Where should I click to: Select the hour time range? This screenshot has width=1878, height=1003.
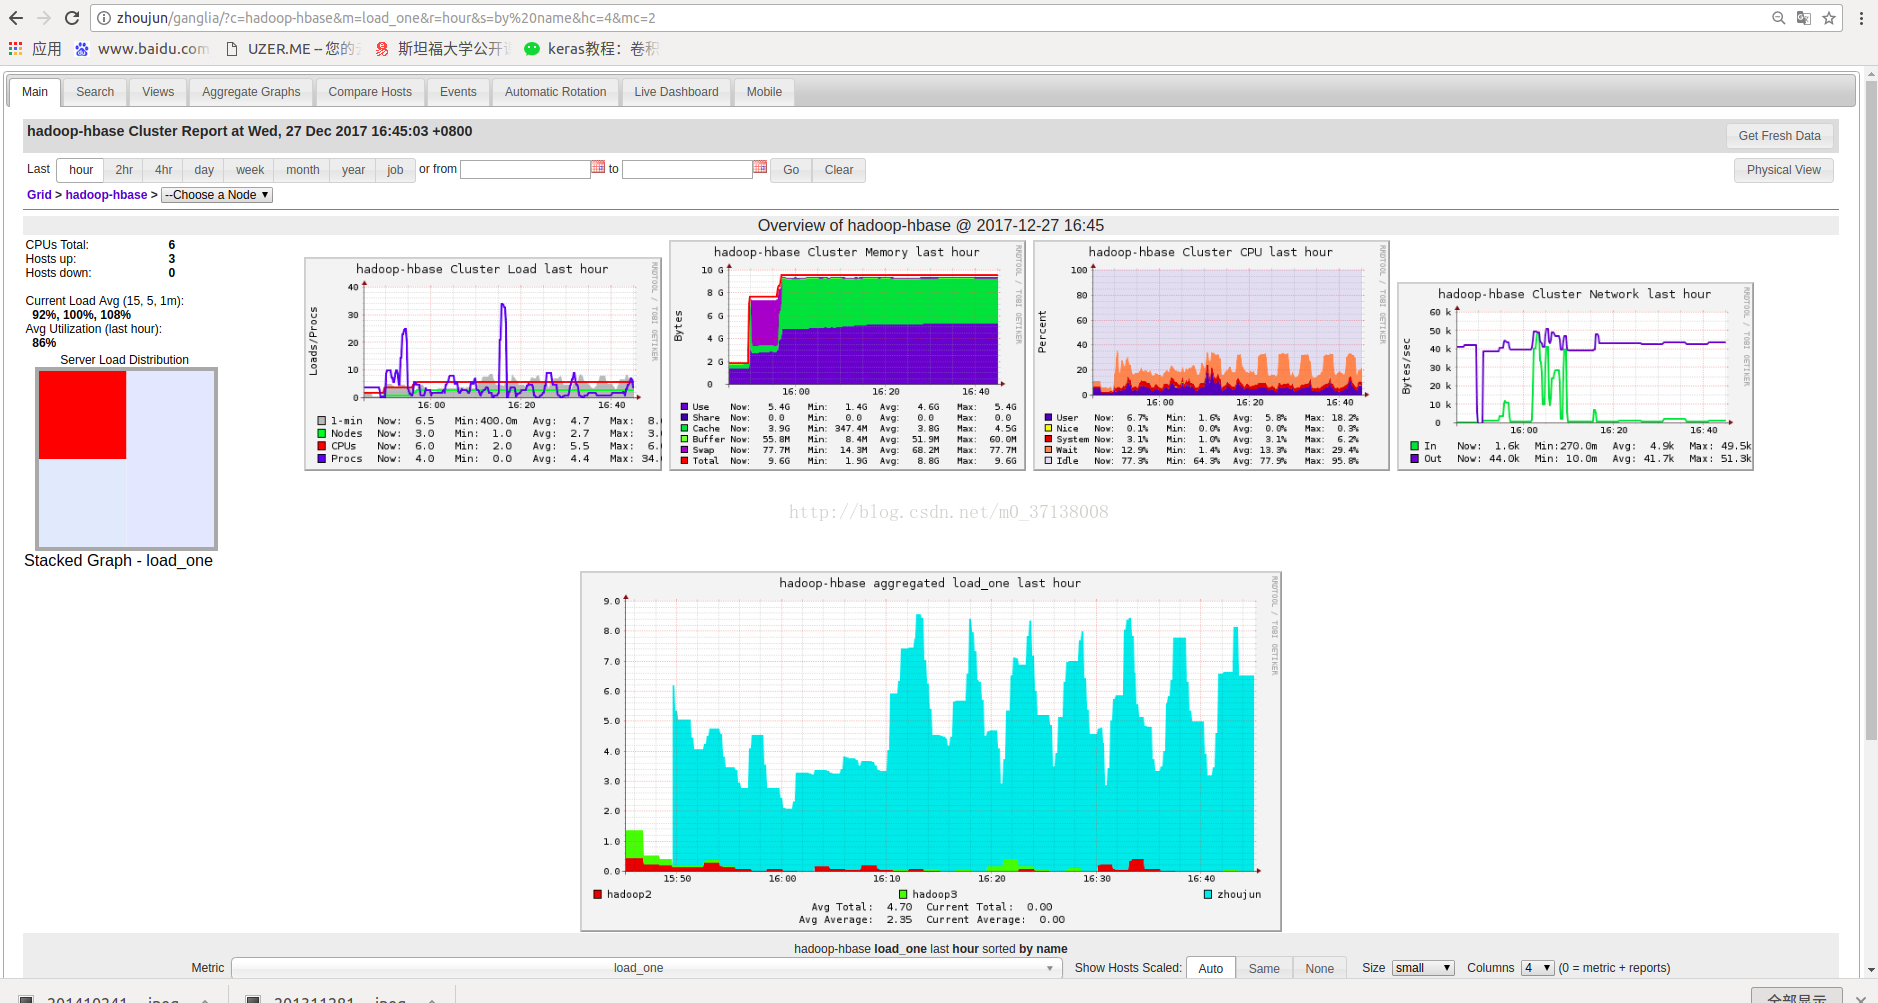[x=81, y=170]
